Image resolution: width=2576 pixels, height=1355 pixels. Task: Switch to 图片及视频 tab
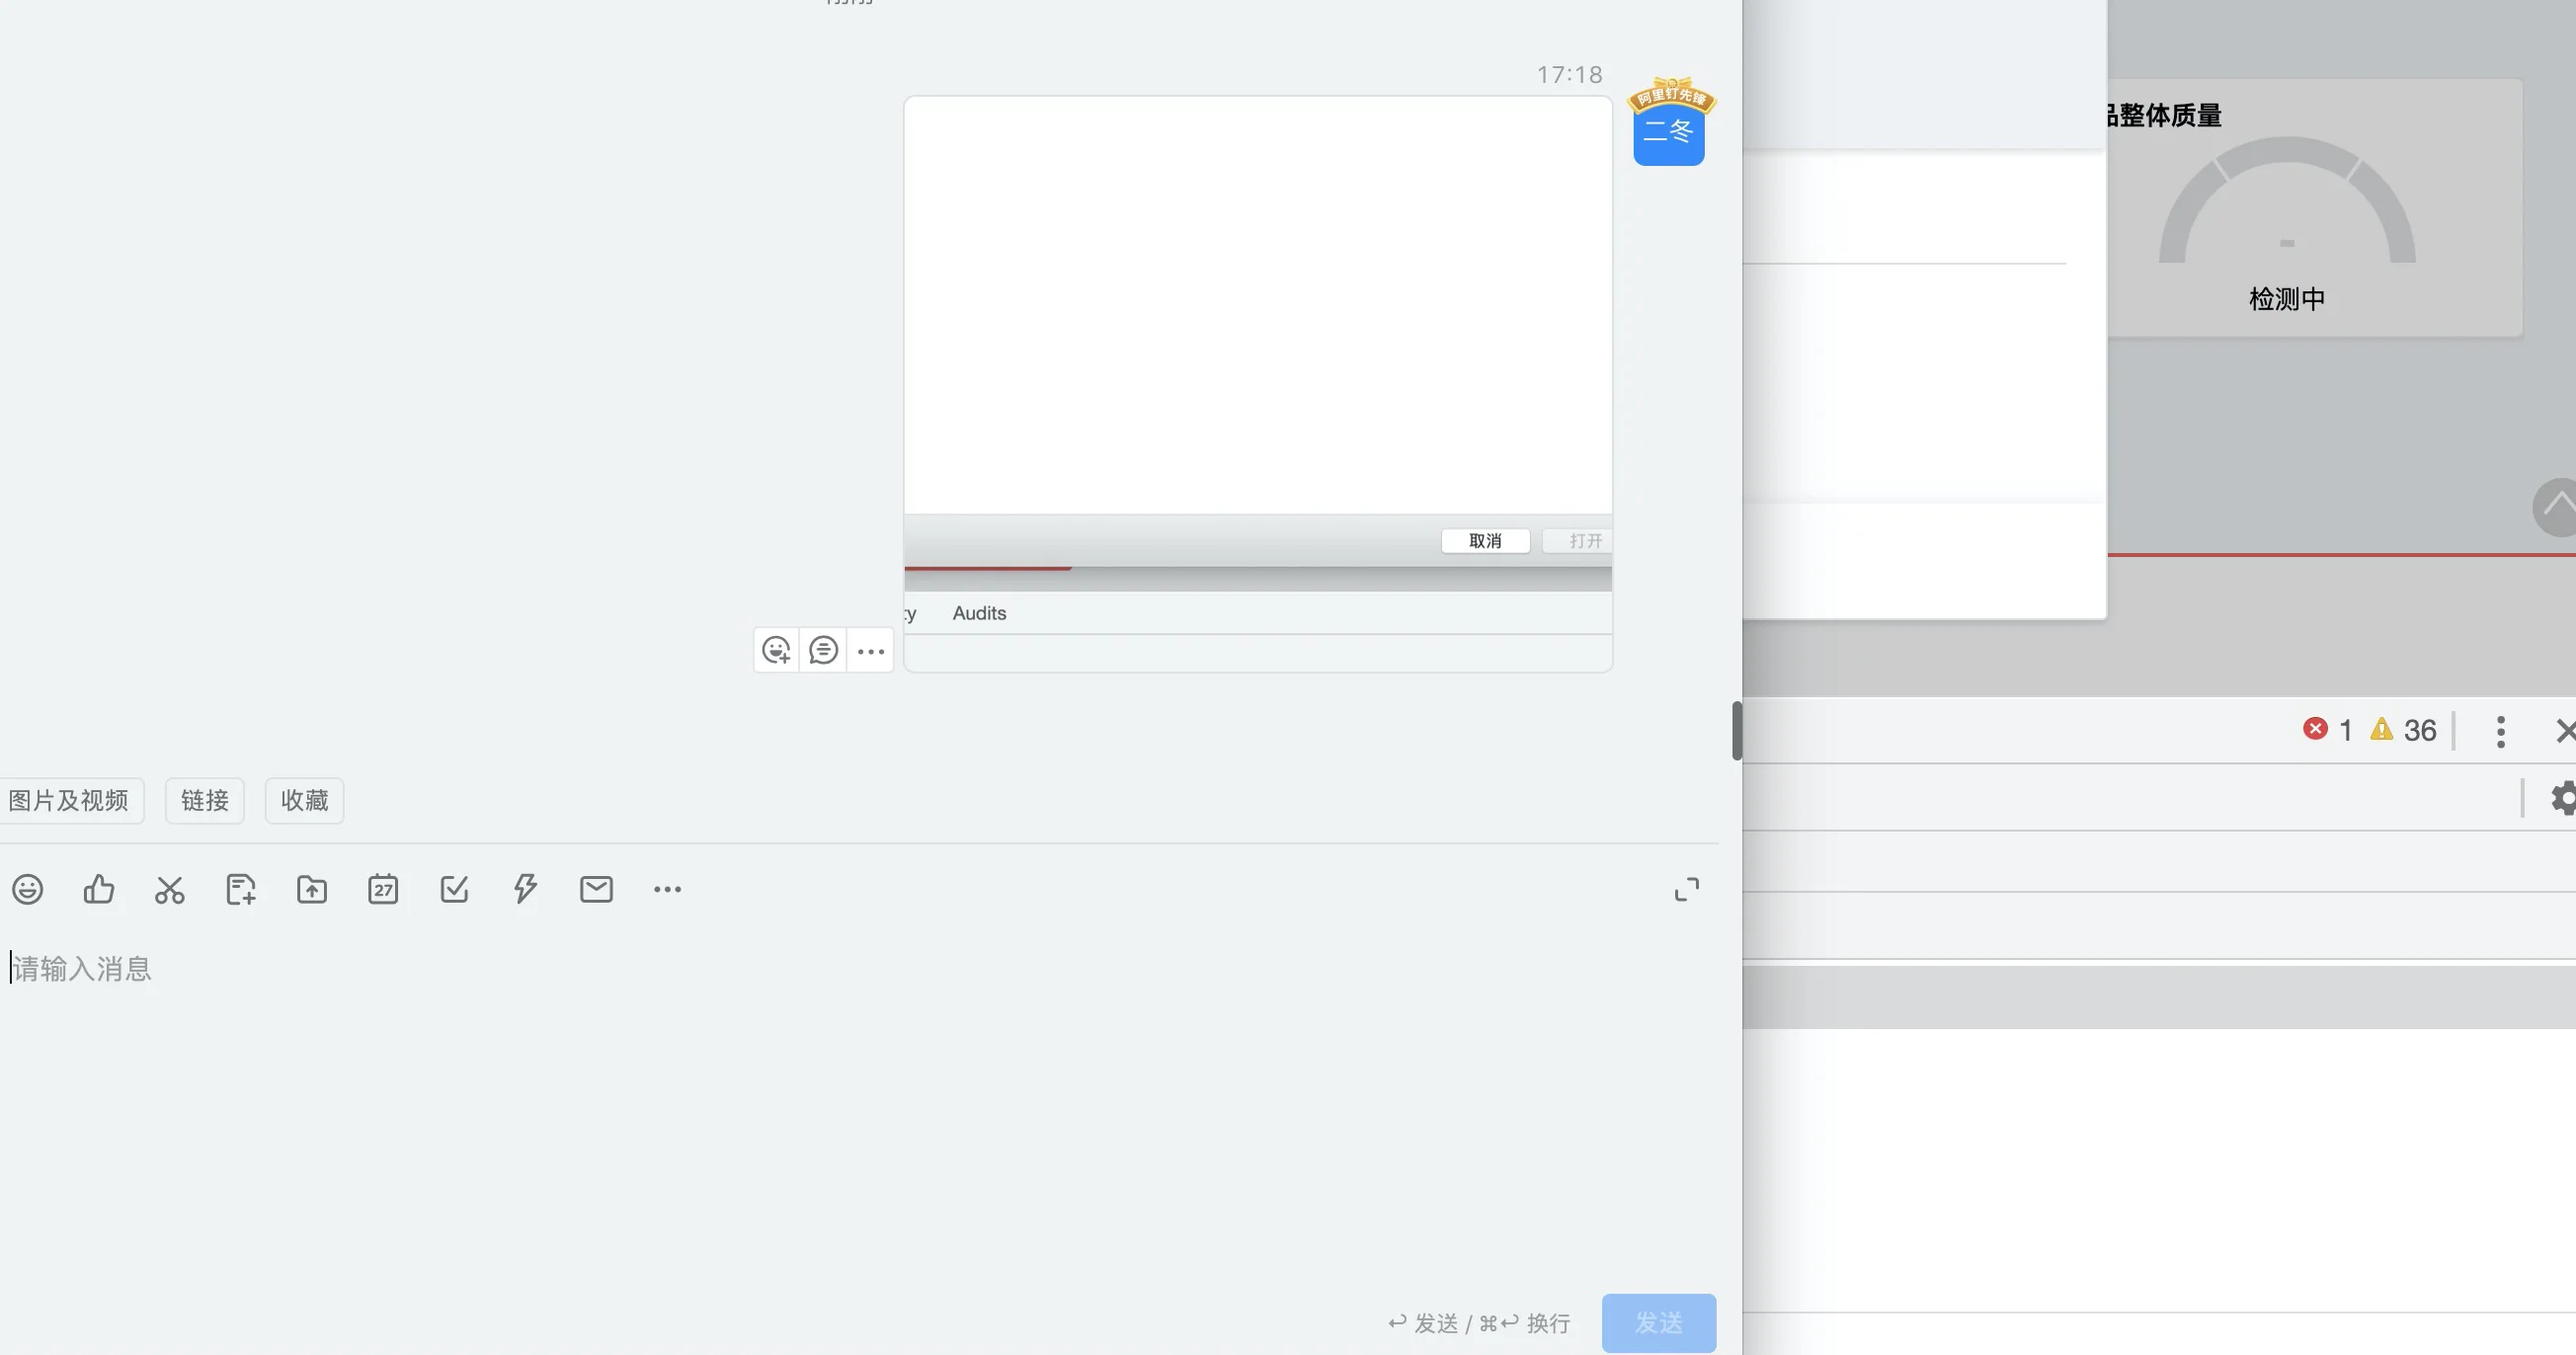[69, 800]
